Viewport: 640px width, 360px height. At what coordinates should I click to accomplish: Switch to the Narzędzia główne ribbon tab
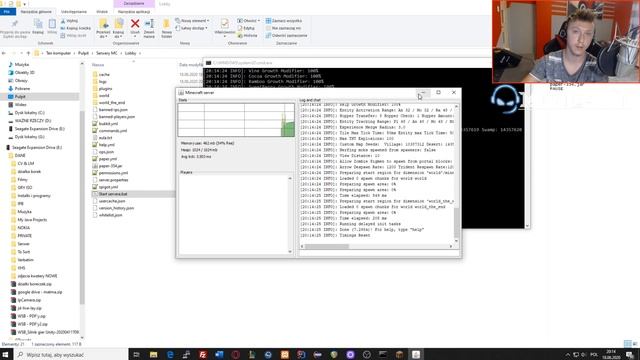36,12
